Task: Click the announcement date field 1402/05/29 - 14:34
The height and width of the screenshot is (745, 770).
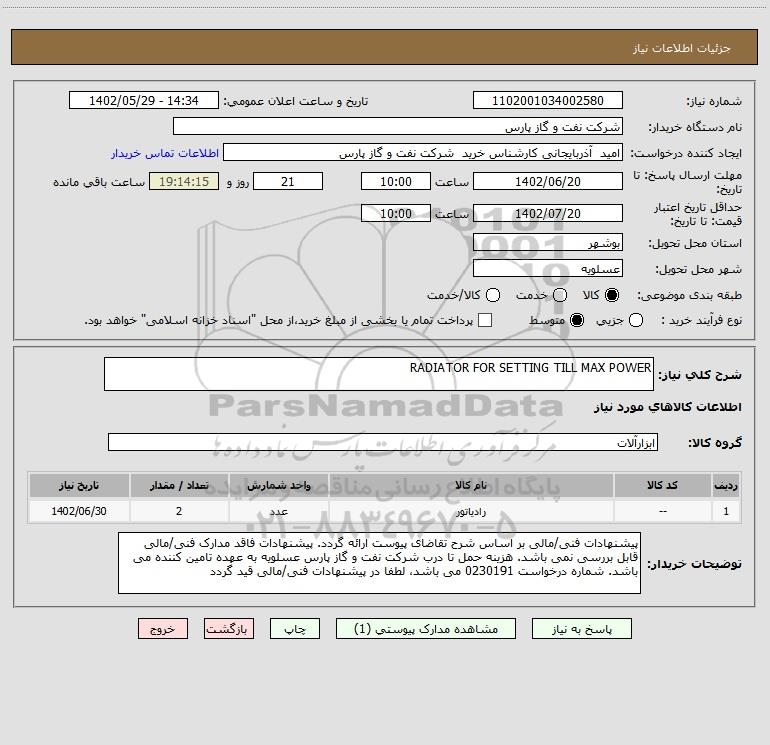Action: click(143, 100)
